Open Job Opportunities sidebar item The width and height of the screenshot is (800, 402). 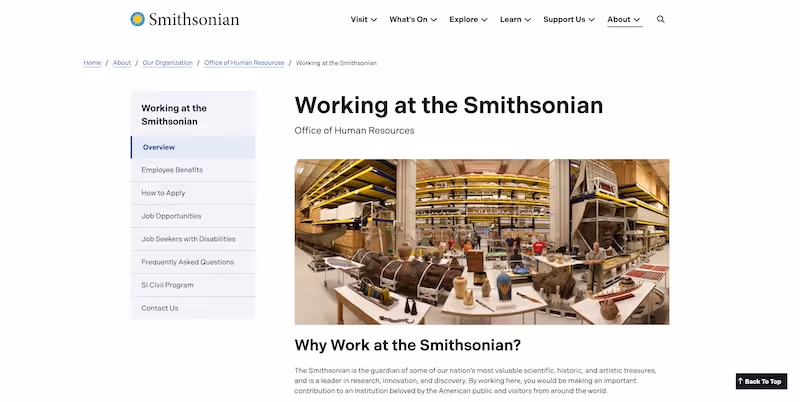[x=193, y=216]
